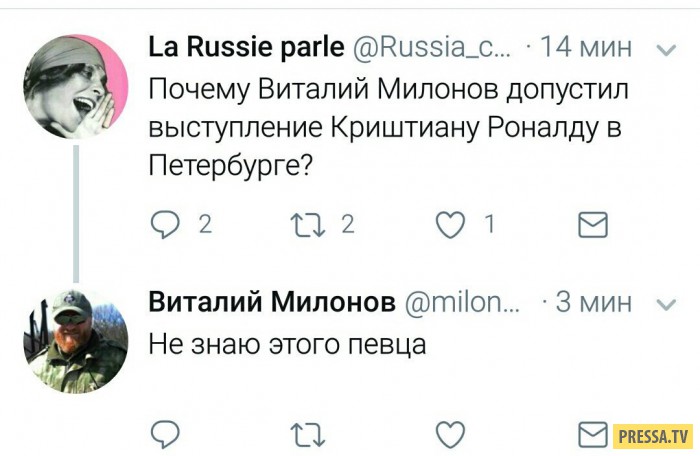Reply to Виталий Милонов's tweet
This screenshot has height=456, width=700.
point(164,433)
